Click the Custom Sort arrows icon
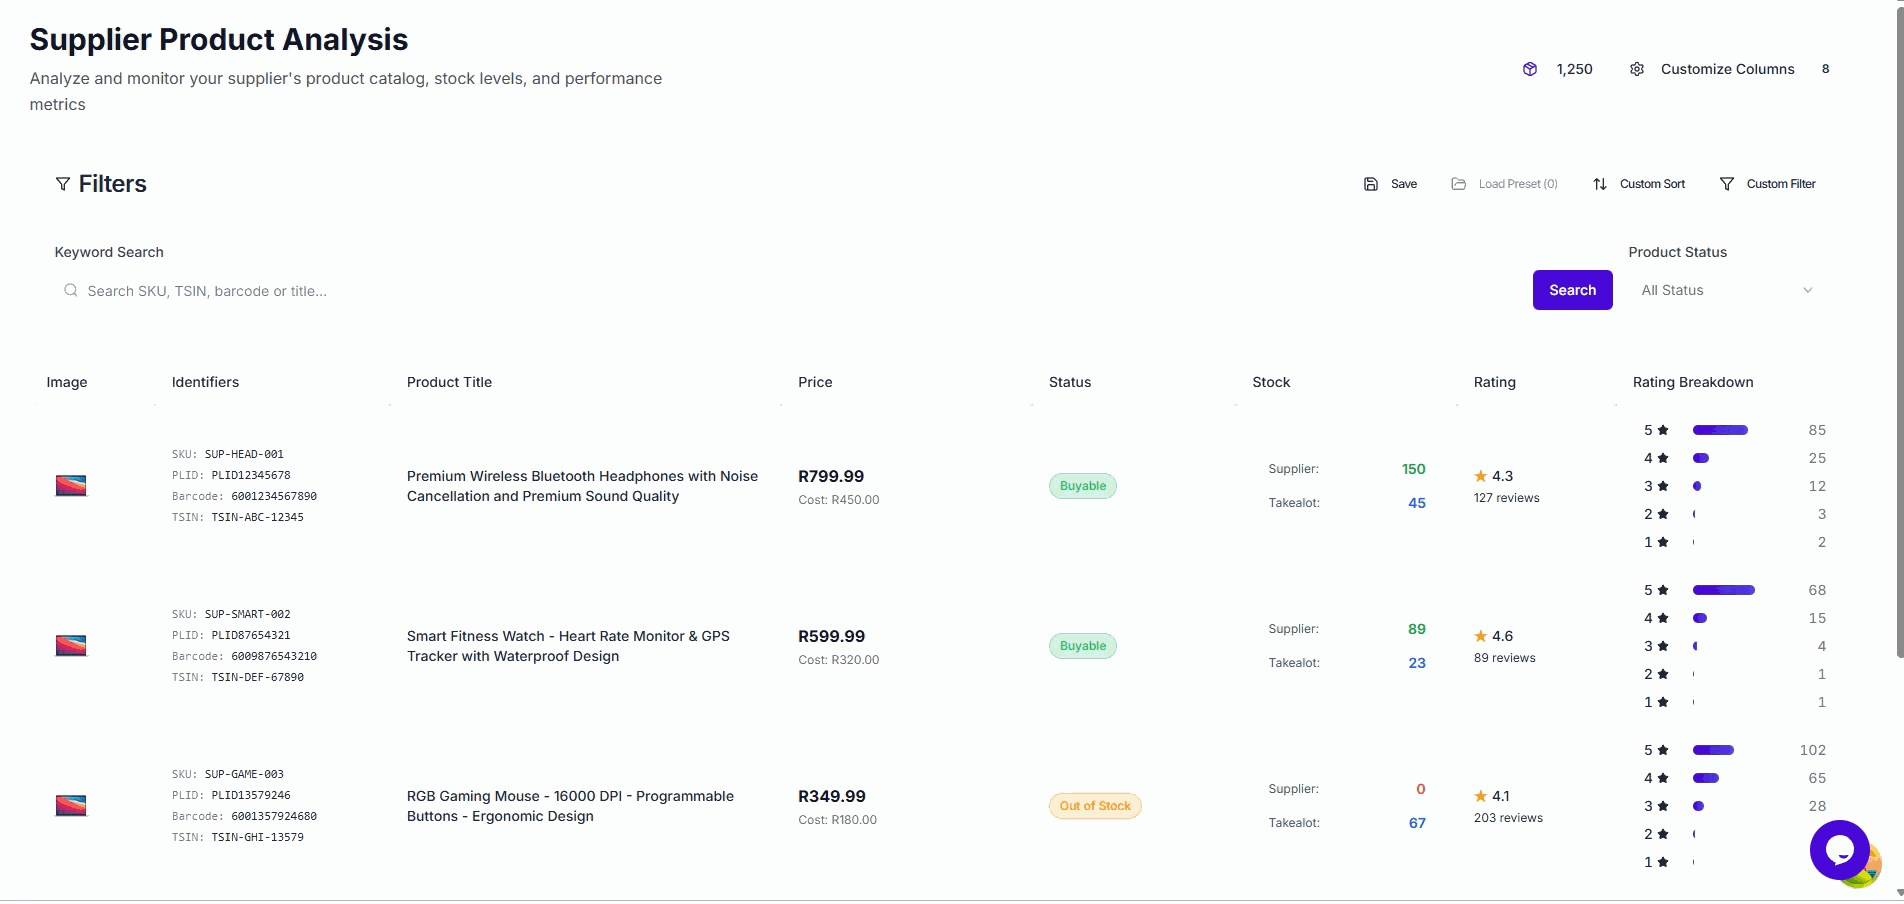 1600,184
